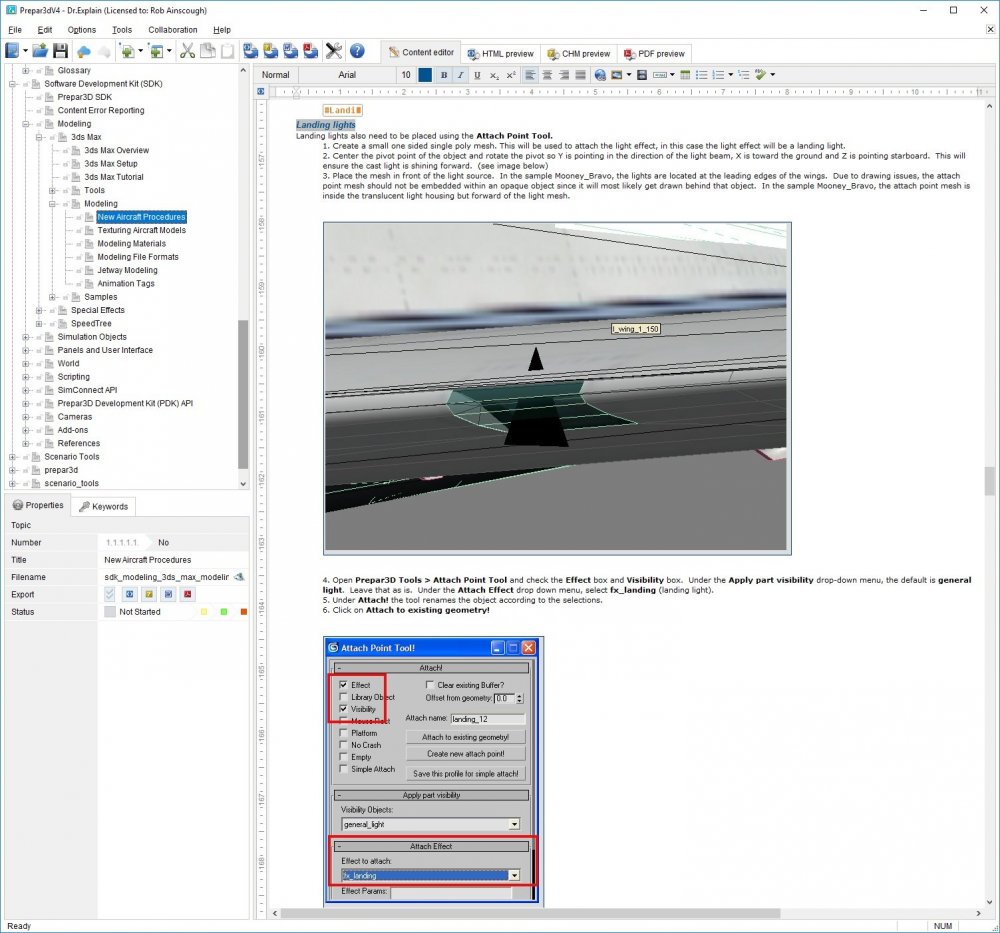
Task: Save project with the floppy disk icon
Action: tap(61, 51)
